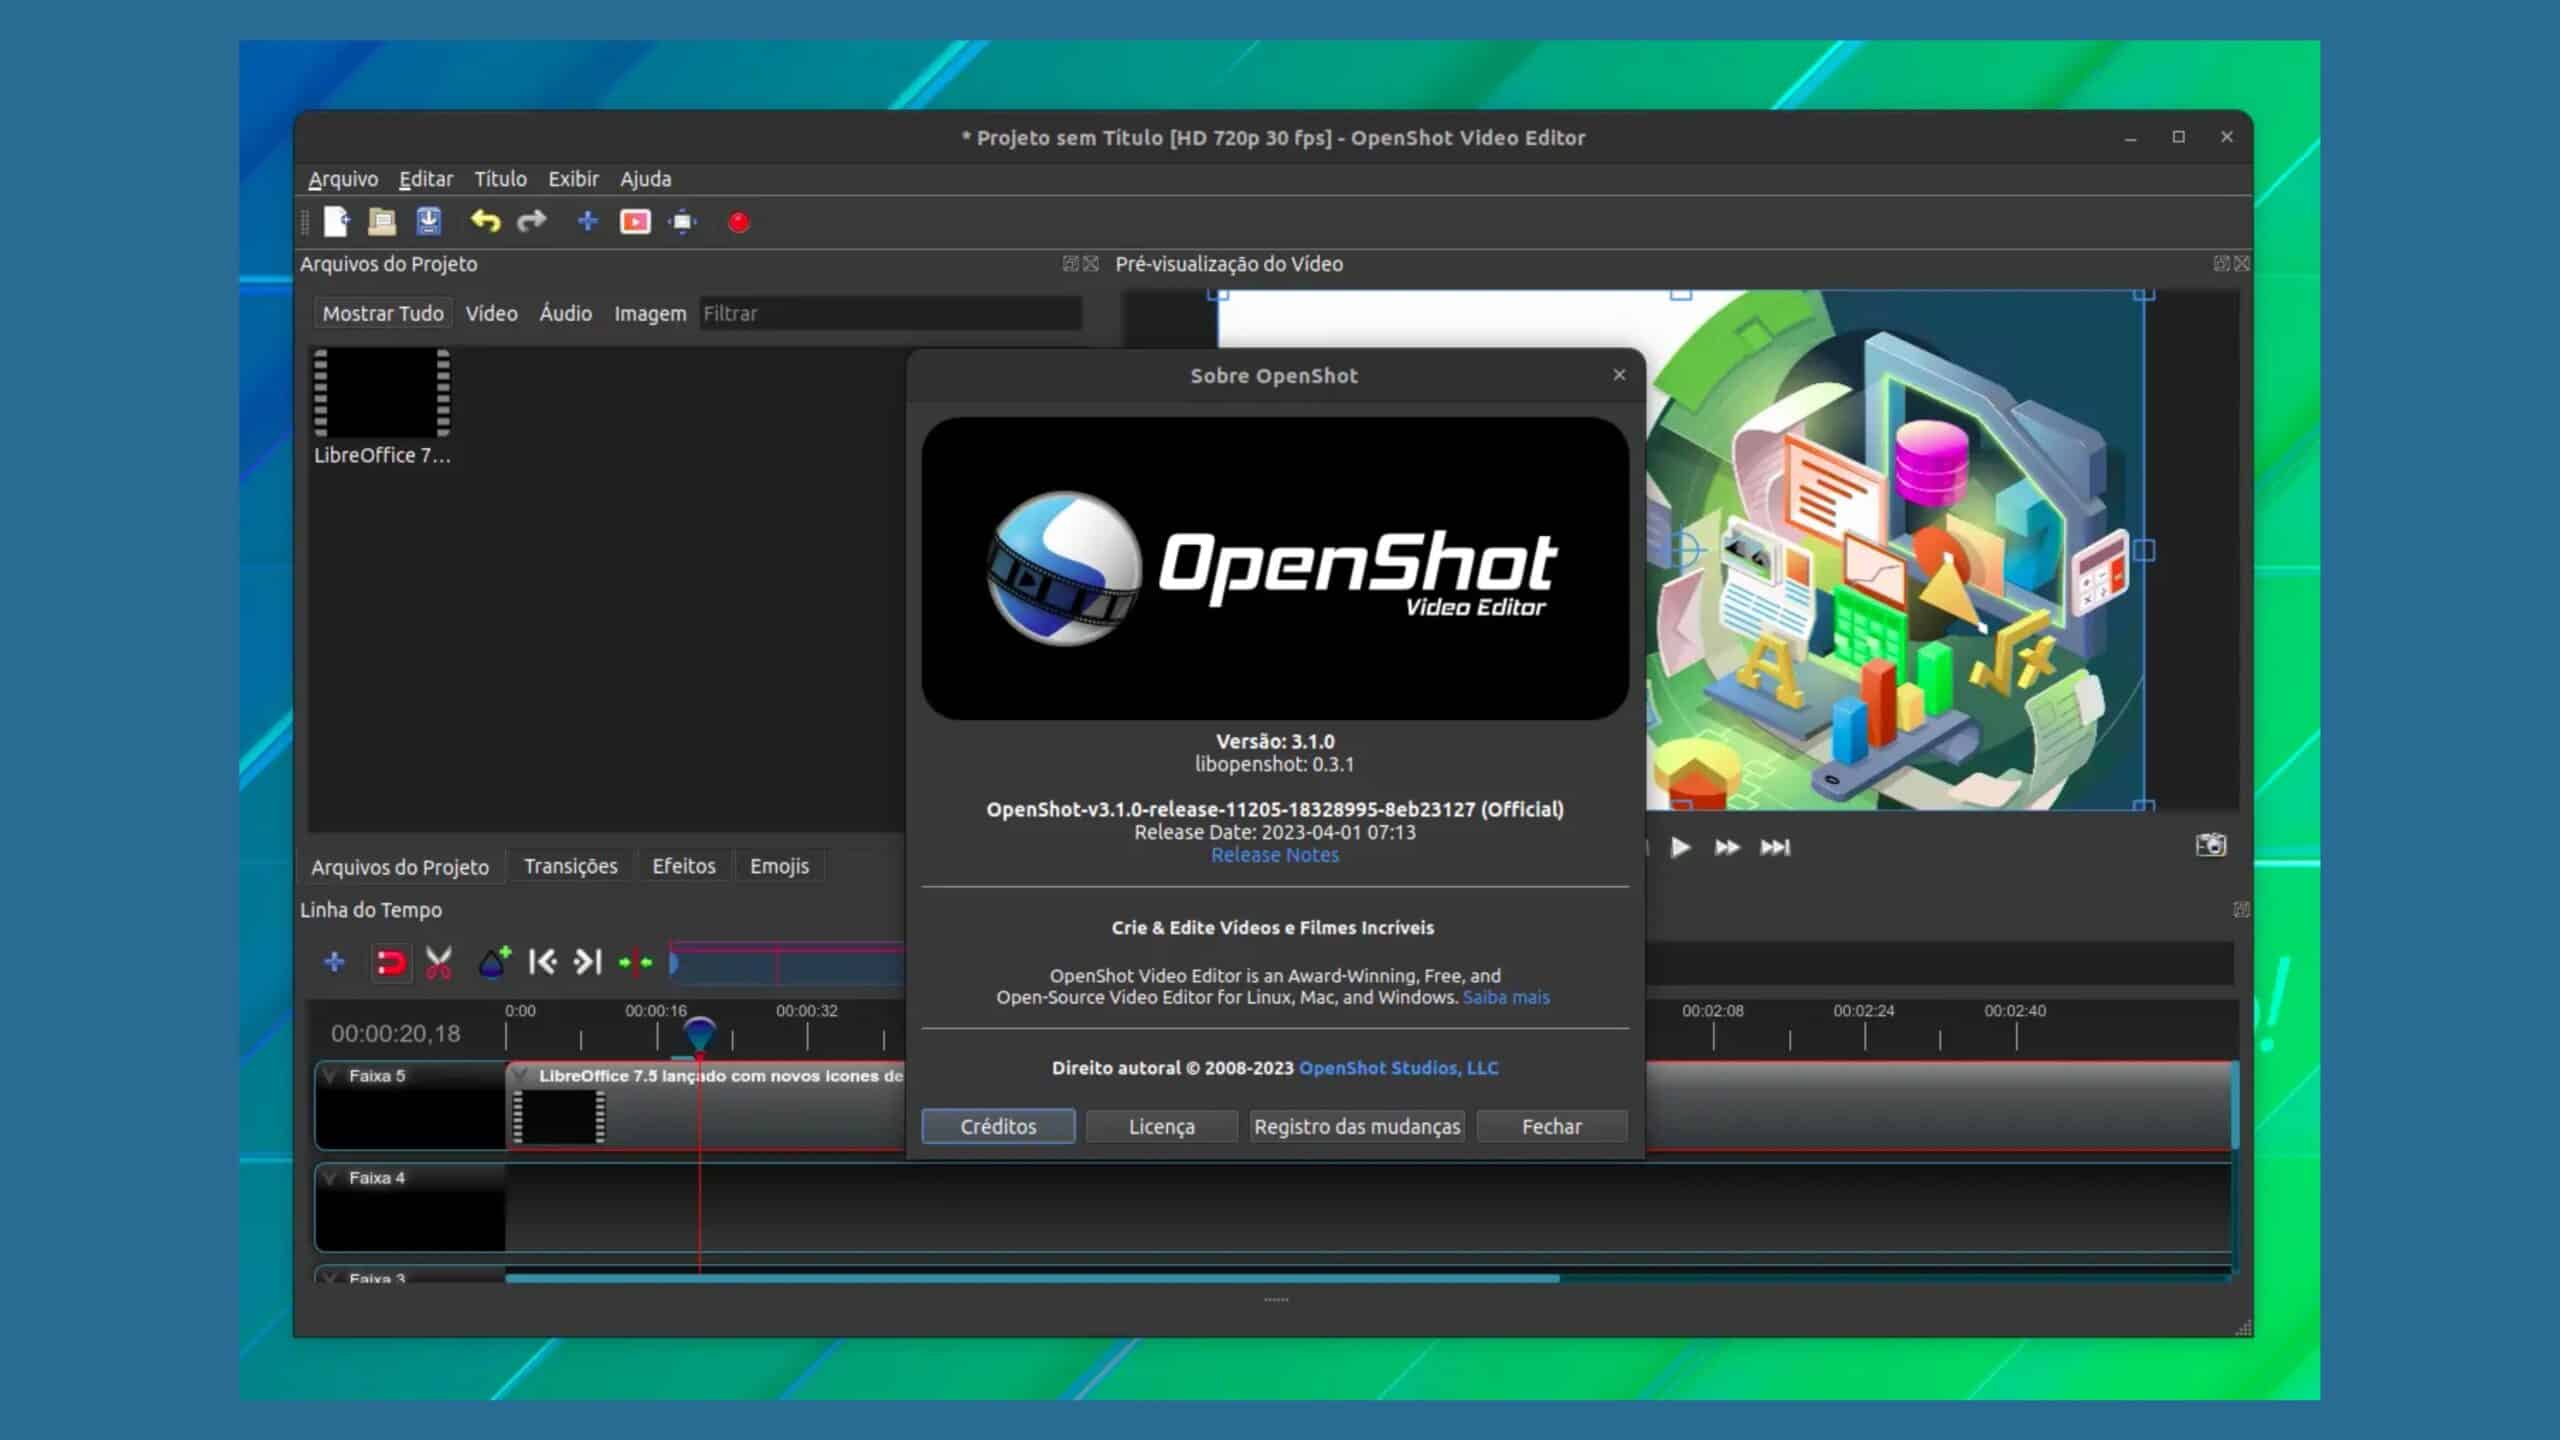2560x1440 pixels.
Task: Click the timeline zoom slider bar
Action: 788,964
